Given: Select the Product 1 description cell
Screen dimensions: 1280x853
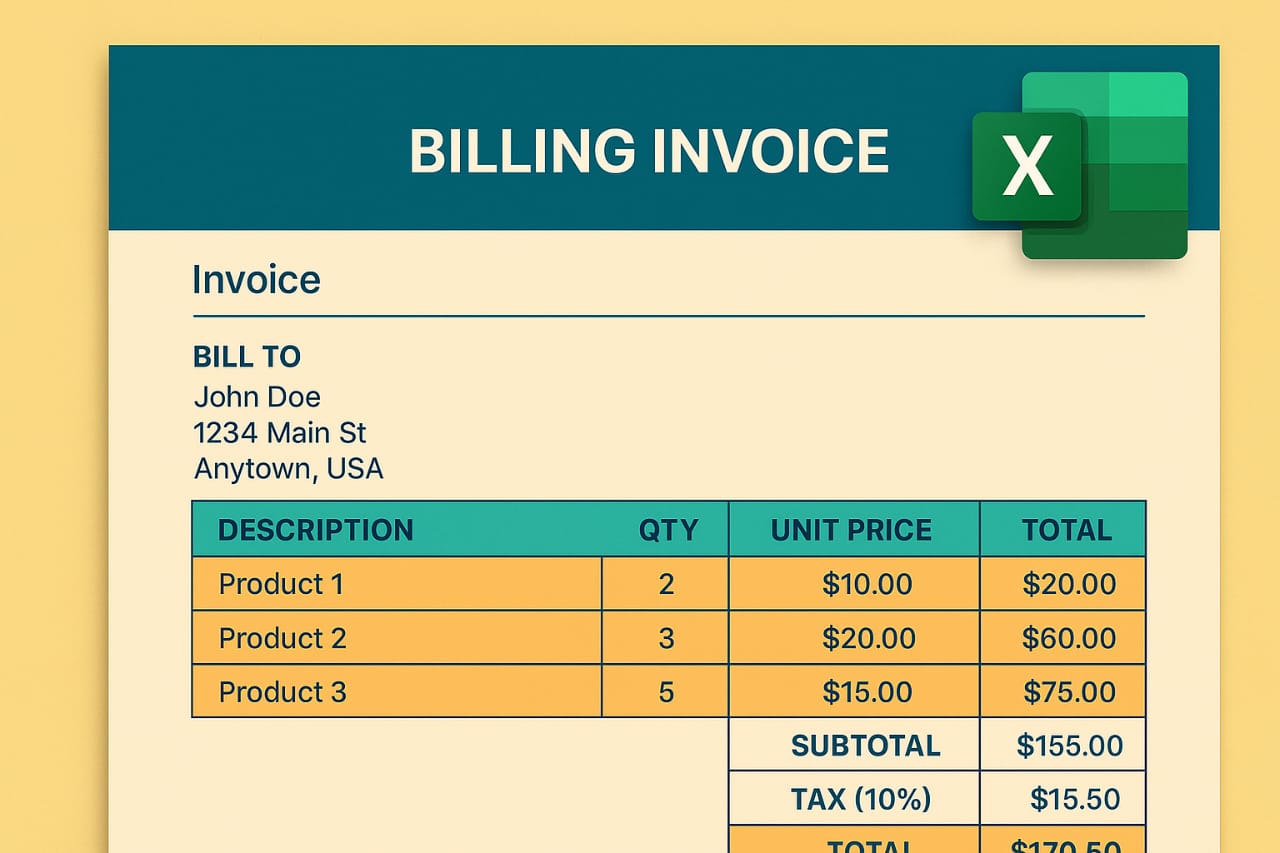Looking at the screenshot, I should (396, 584).
